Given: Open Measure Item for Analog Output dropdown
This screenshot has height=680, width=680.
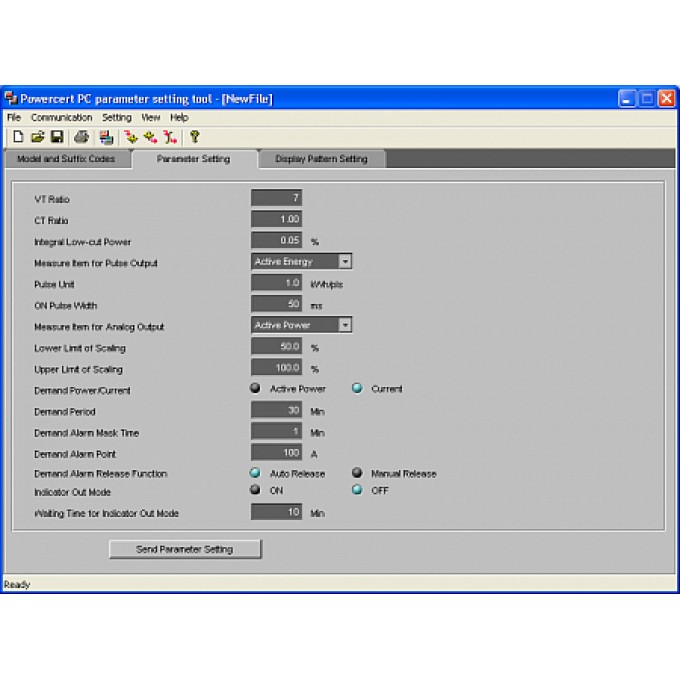Looking at the screenshot, I should [x=345, y=325].
